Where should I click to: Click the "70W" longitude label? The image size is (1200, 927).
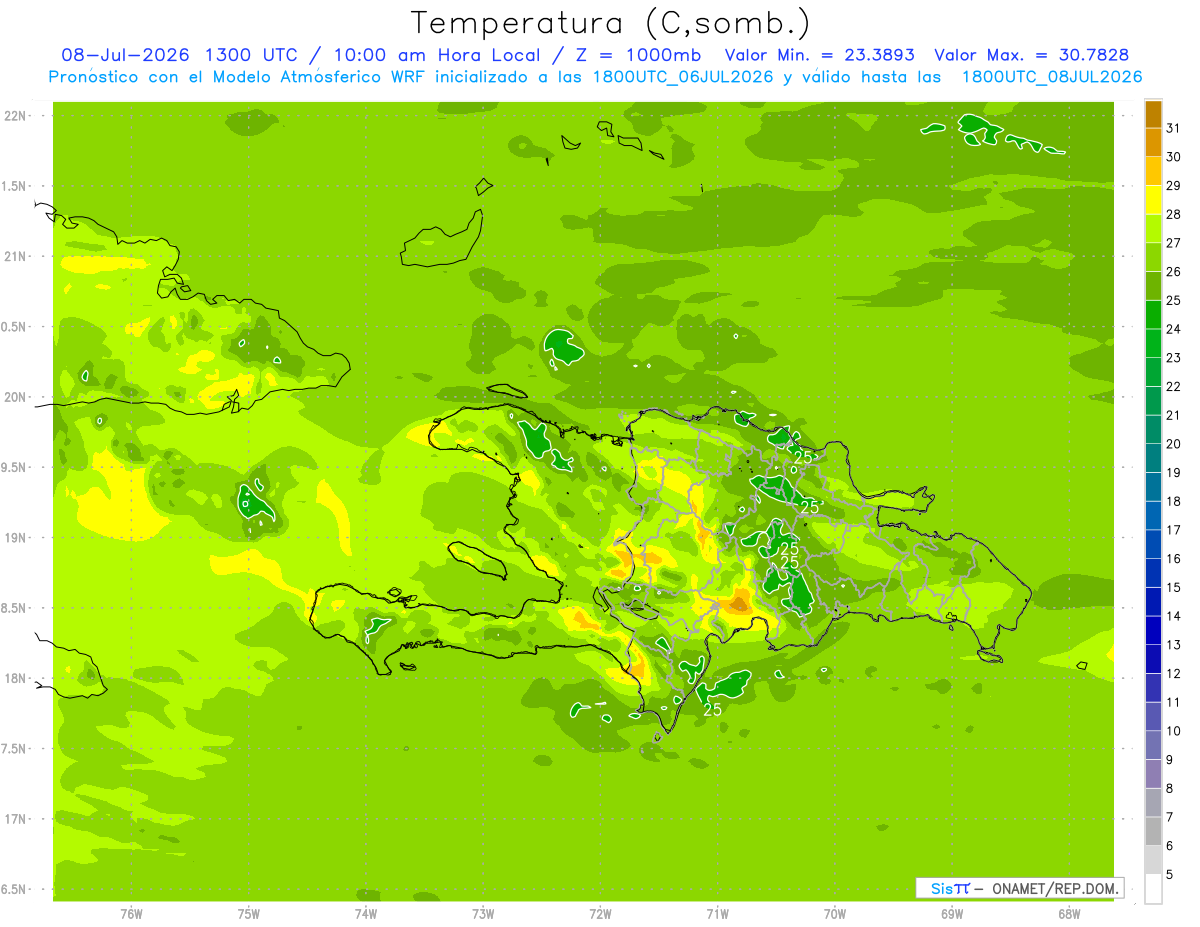[835, 914]
